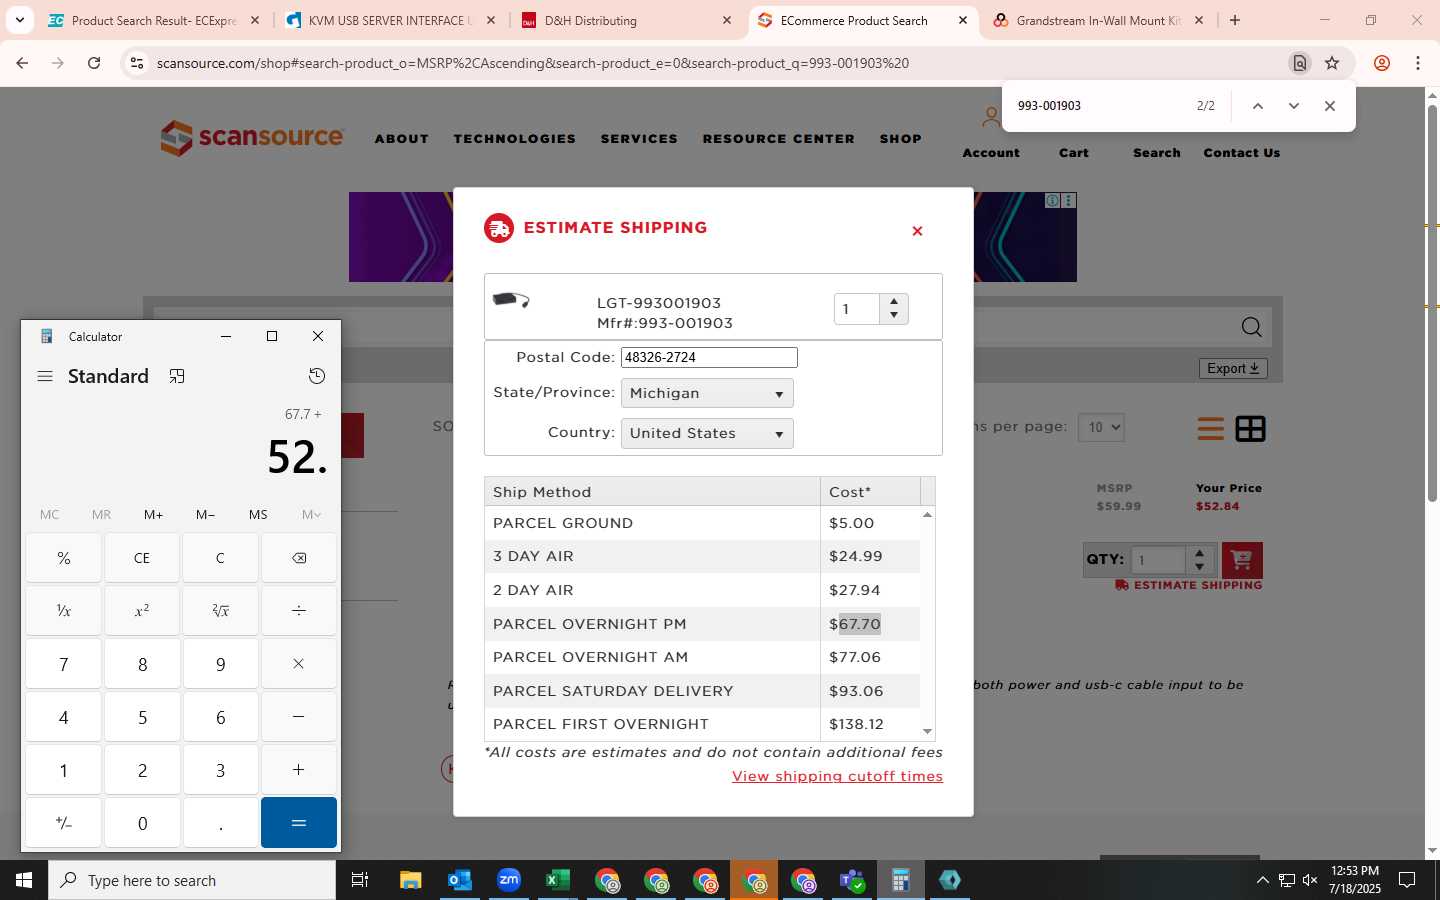1440x900 pixels.
Task: Select the 2 DAY AIR row
Action: [702, 590]
